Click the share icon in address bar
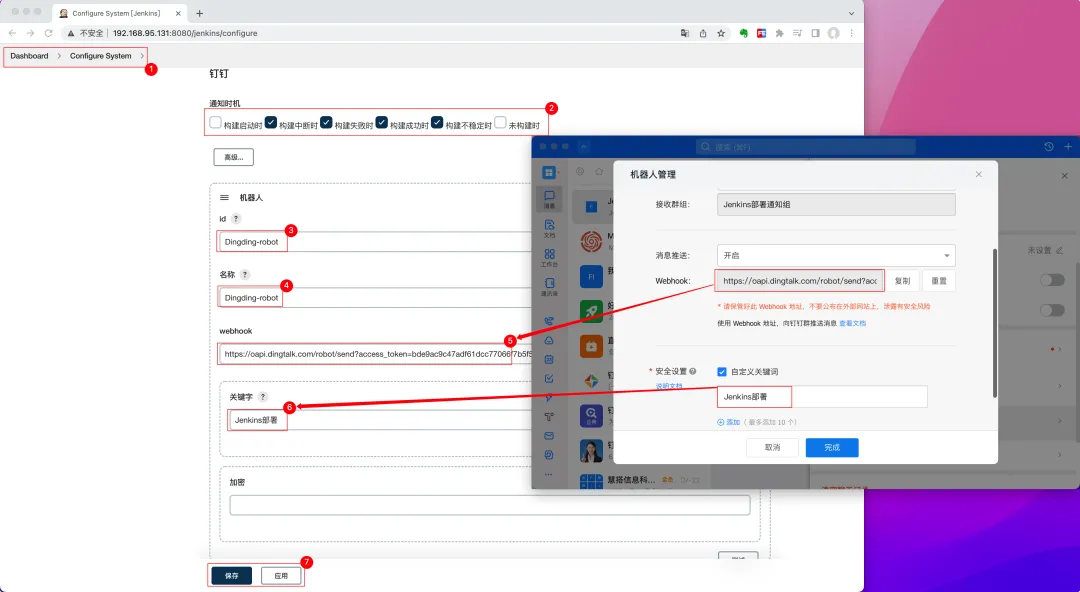Image resolution: width=1080 pixels, height=592 pixels. [703, 33]
